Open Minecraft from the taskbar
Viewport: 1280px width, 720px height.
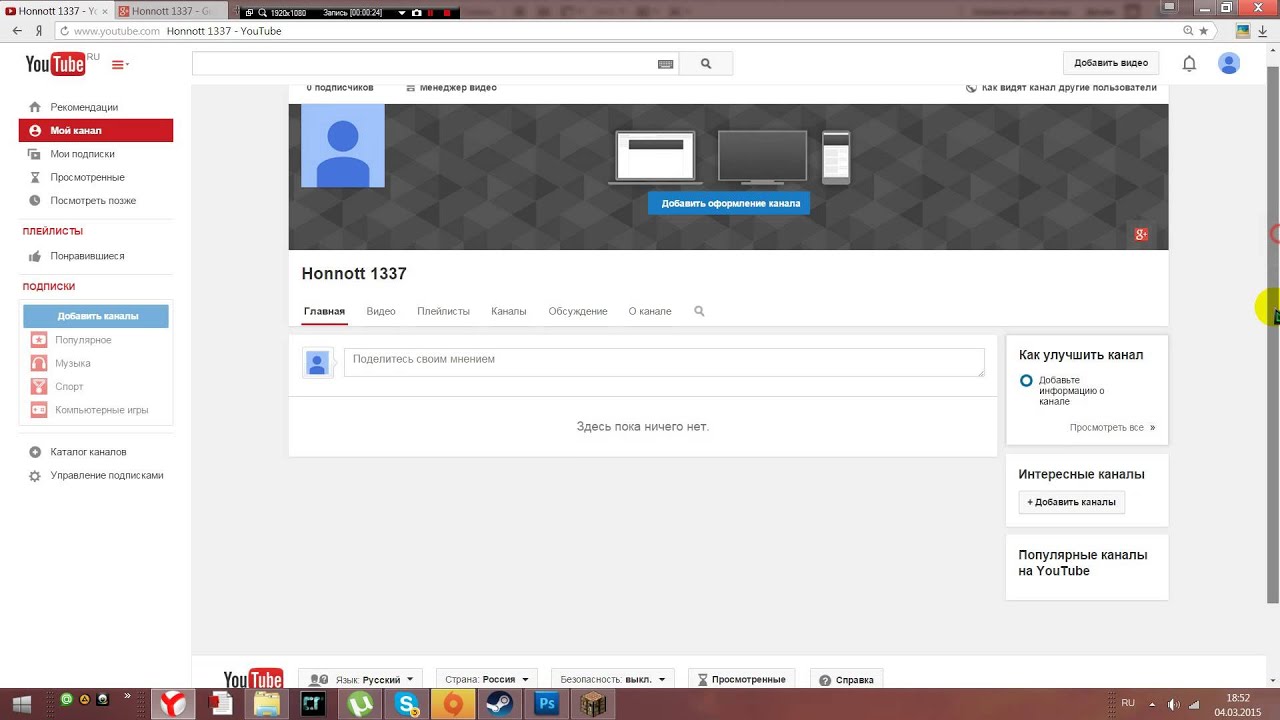click(593, 704)
